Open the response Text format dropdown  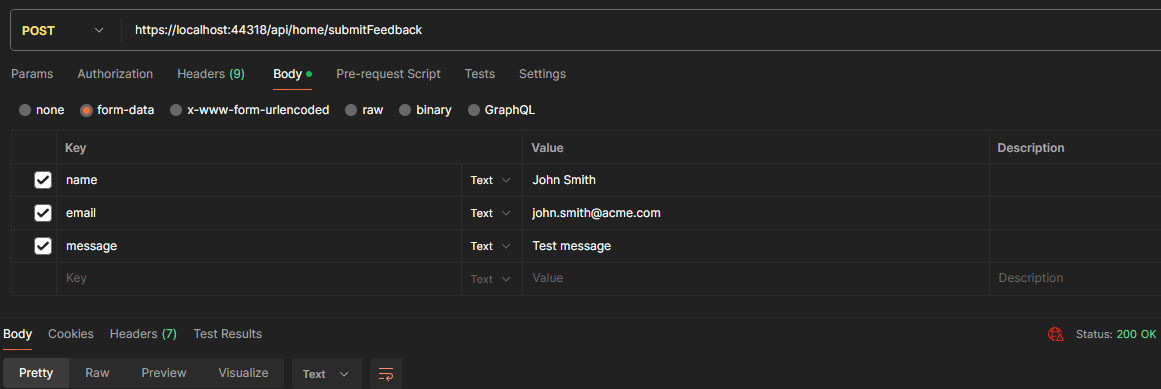click(x=327, y=374)
